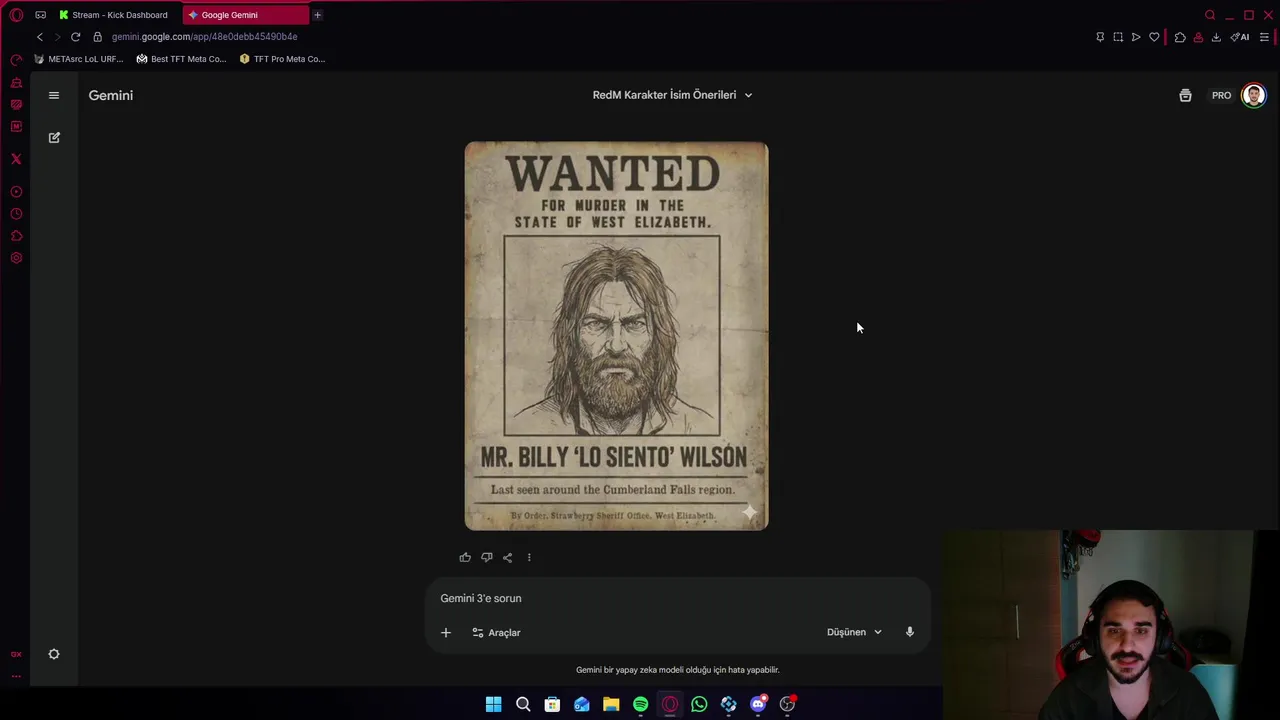
Task: Open File Explorer from the taskbar
Action: [611, 704]
